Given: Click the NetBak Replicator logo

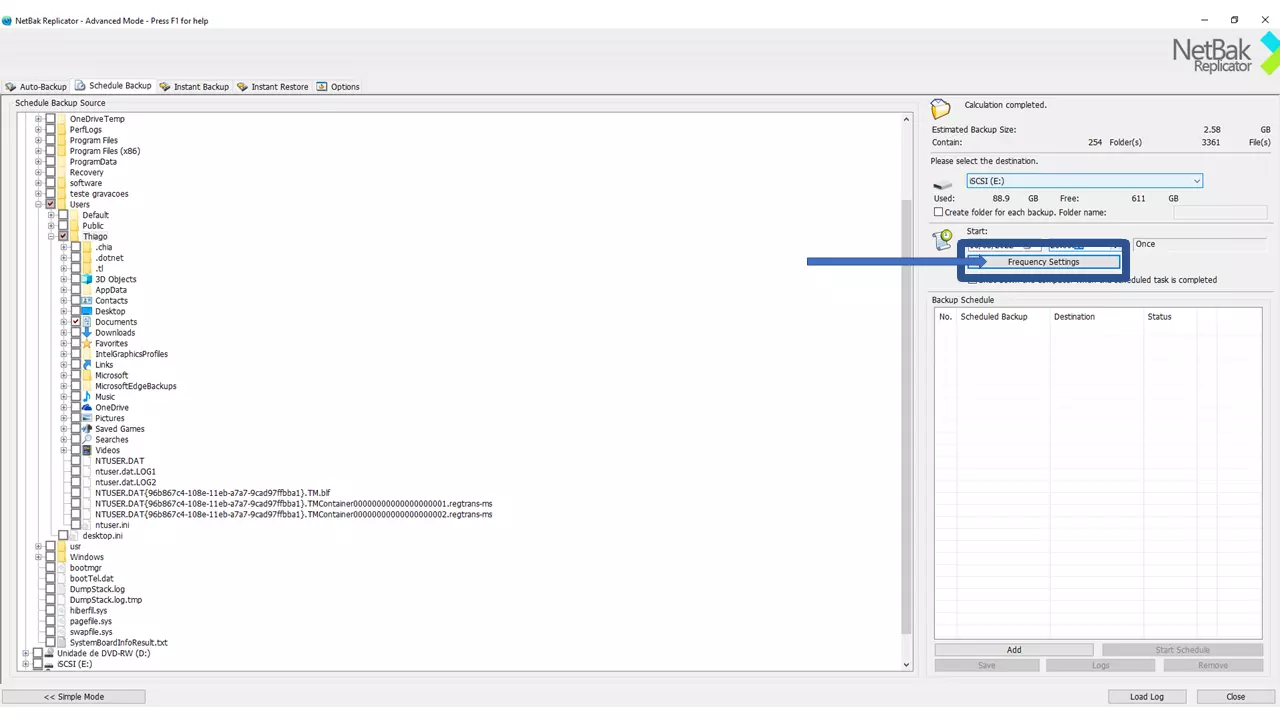Looking at the screenshot, I should point(1226,53).
